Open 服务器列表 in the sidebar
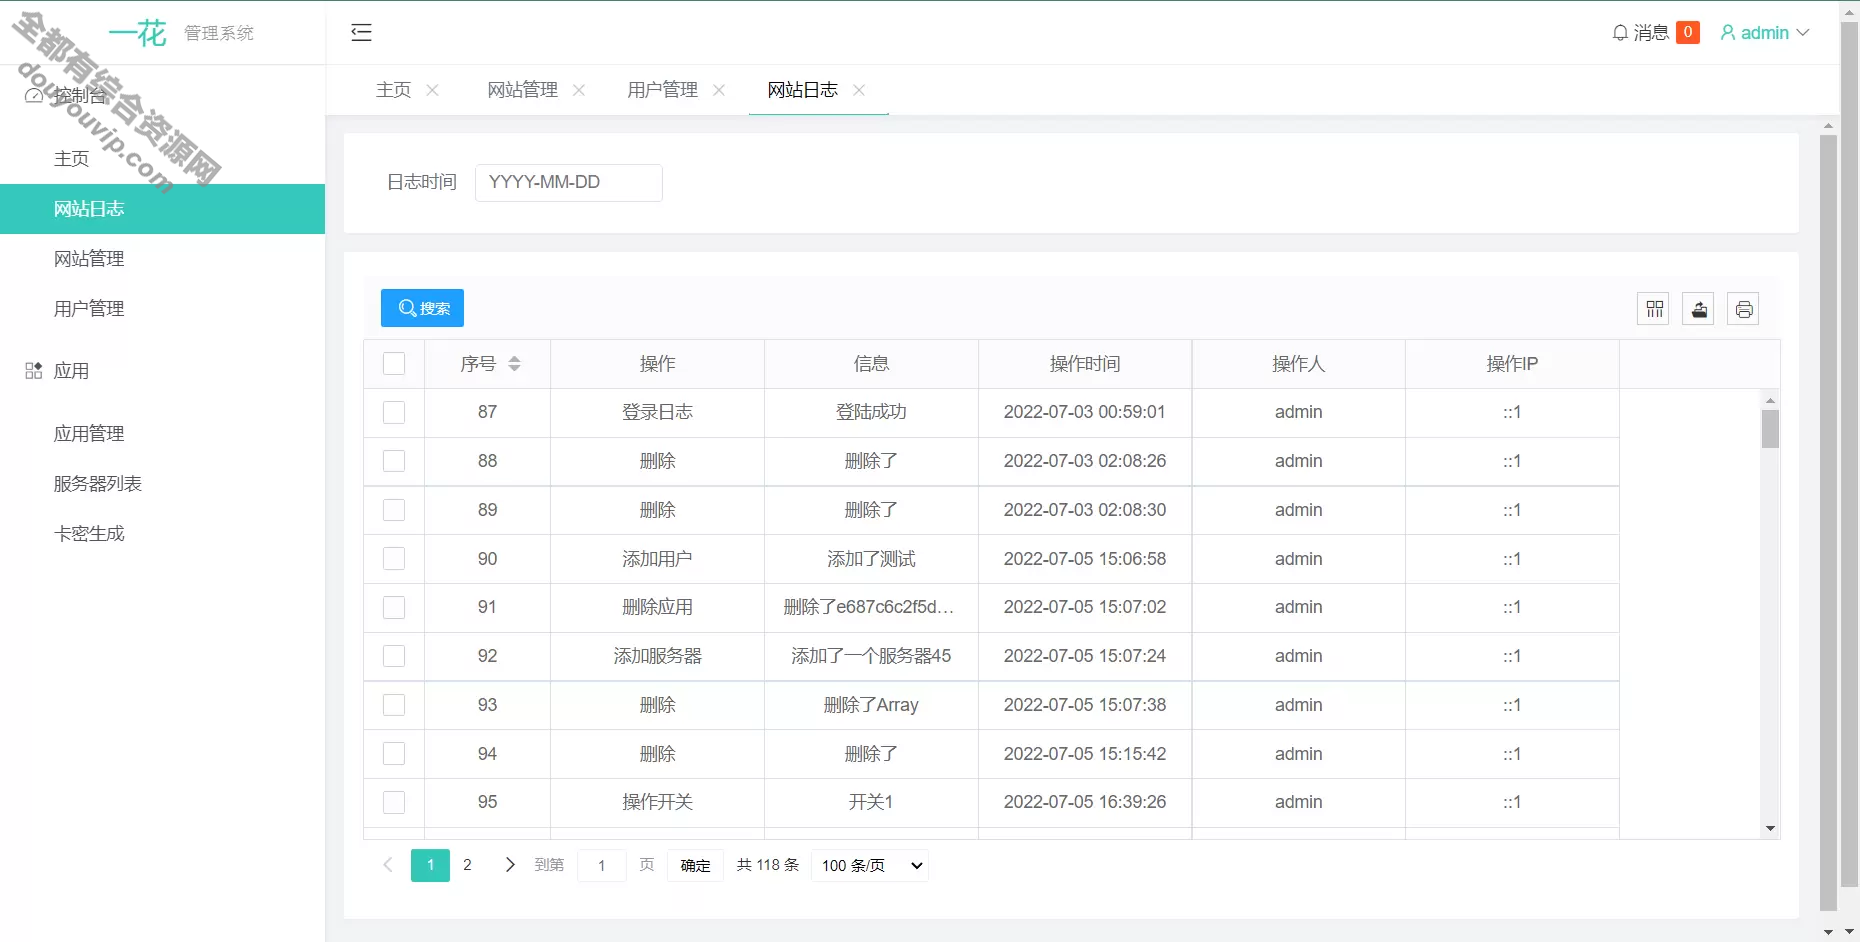The width and height of the screenshot is (1860, 942). (163, 484)
